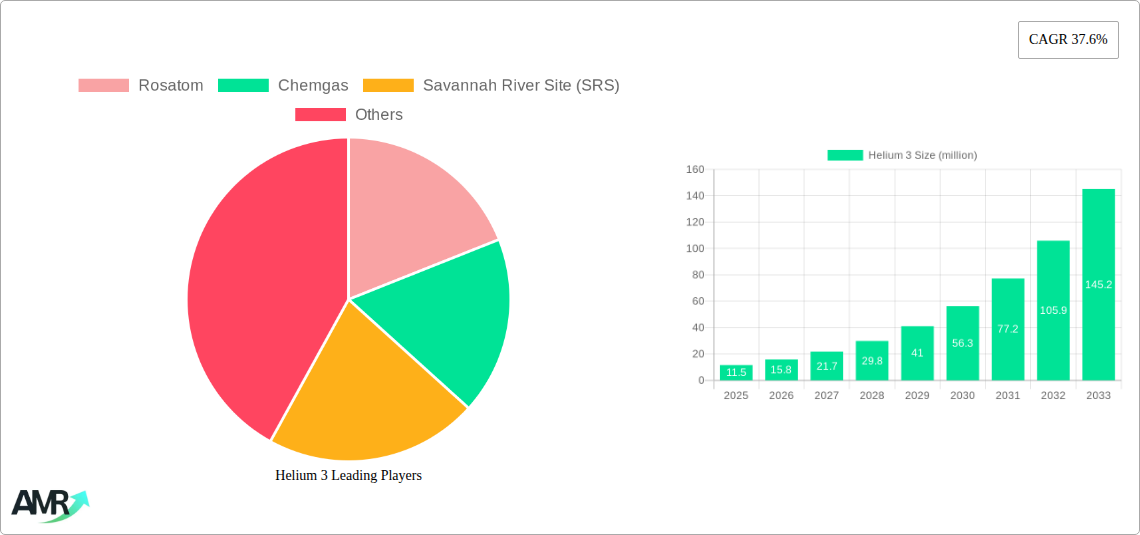Click the 2031 bar with value 77.2

(x=1007, y=329)
